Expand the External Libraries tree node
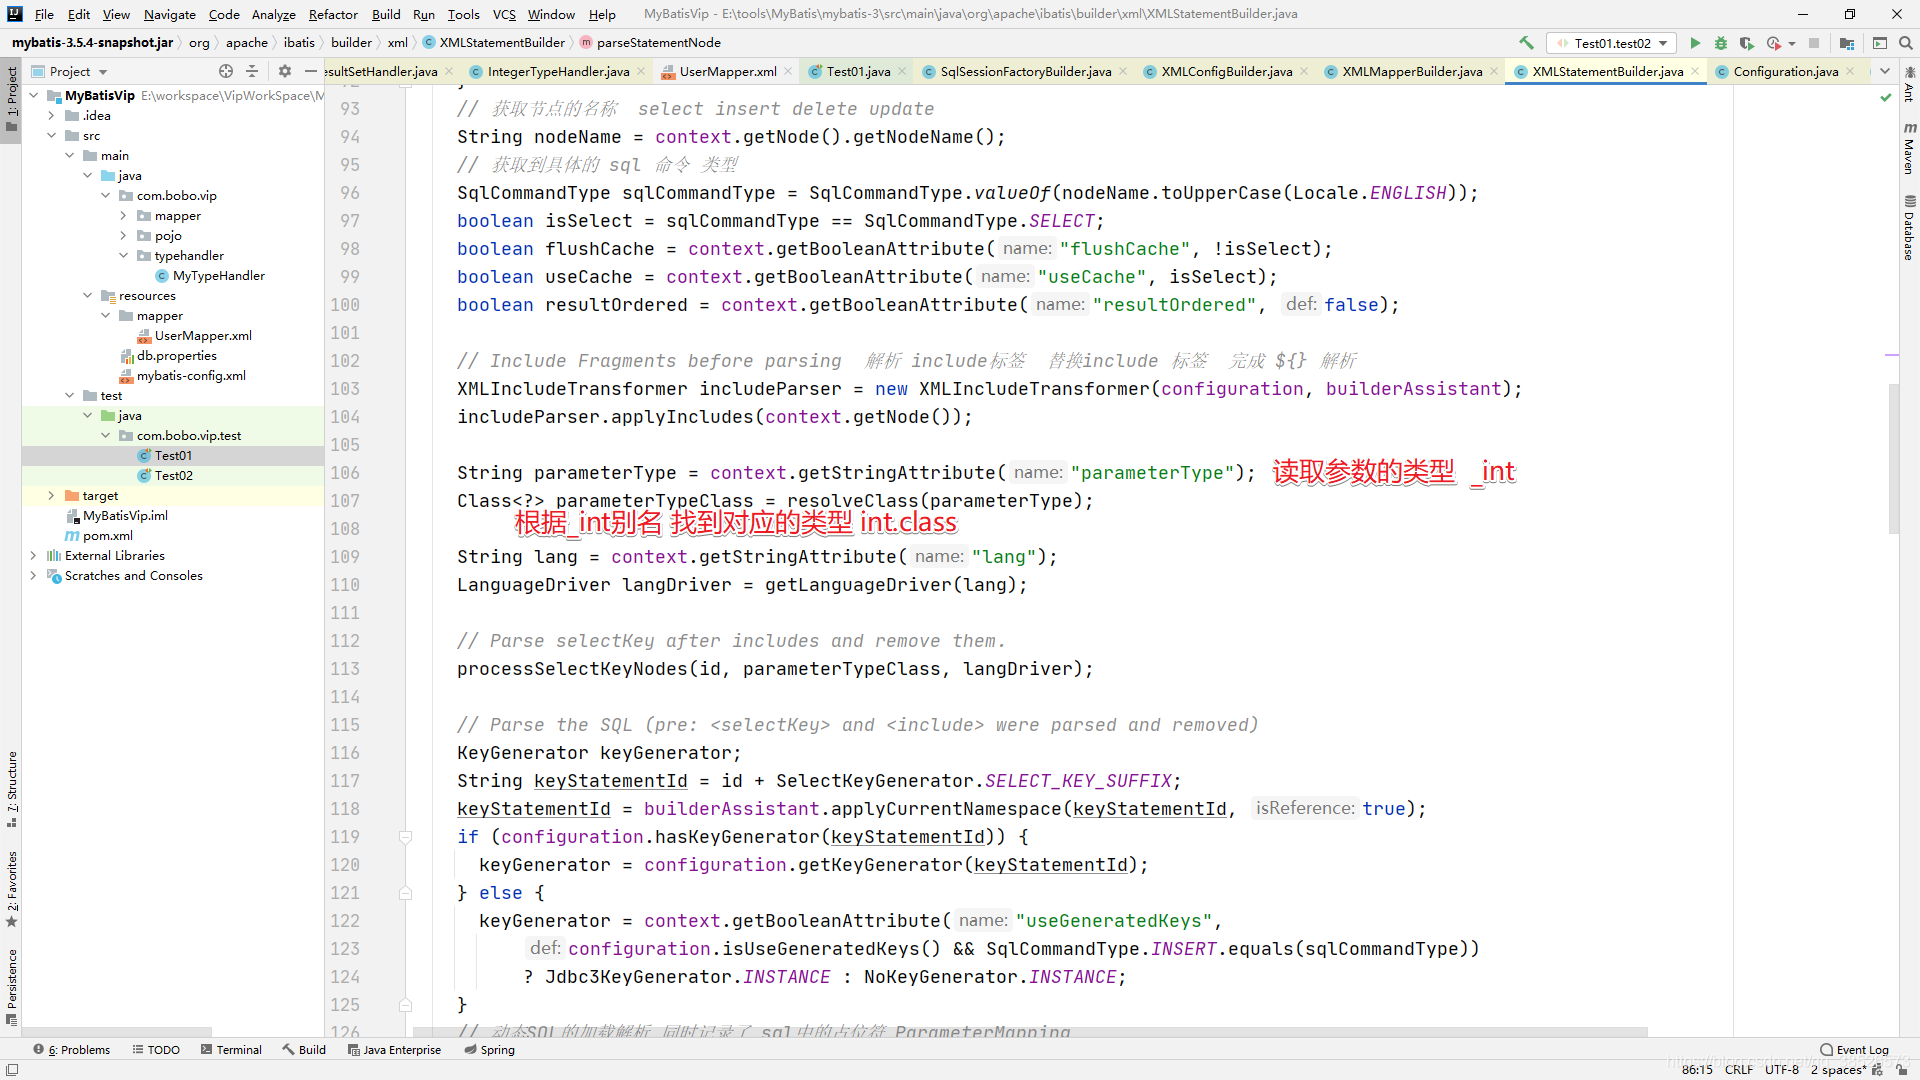This screenshot has width=1920, height=1080. click(30, 555)
